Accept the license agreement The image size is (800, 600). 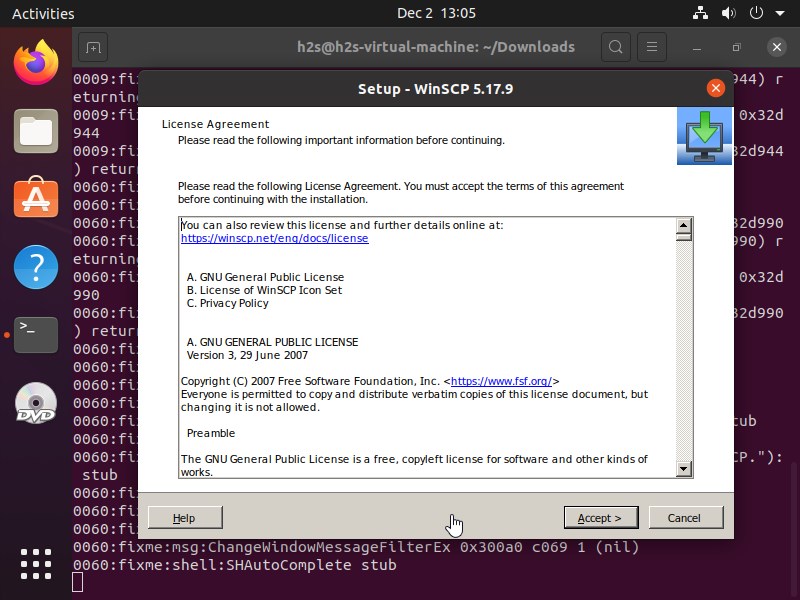point(601,518)
